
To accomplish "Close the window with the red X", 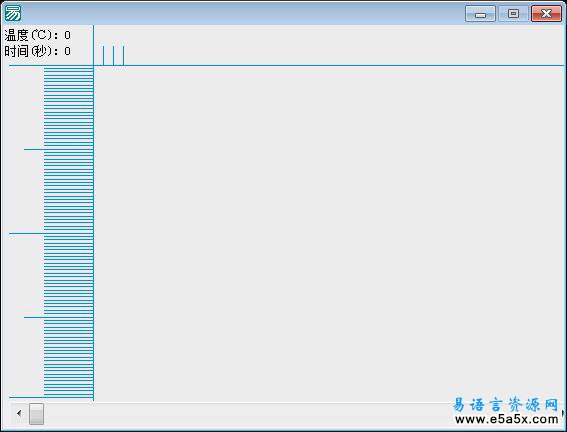I will (546, 14).
